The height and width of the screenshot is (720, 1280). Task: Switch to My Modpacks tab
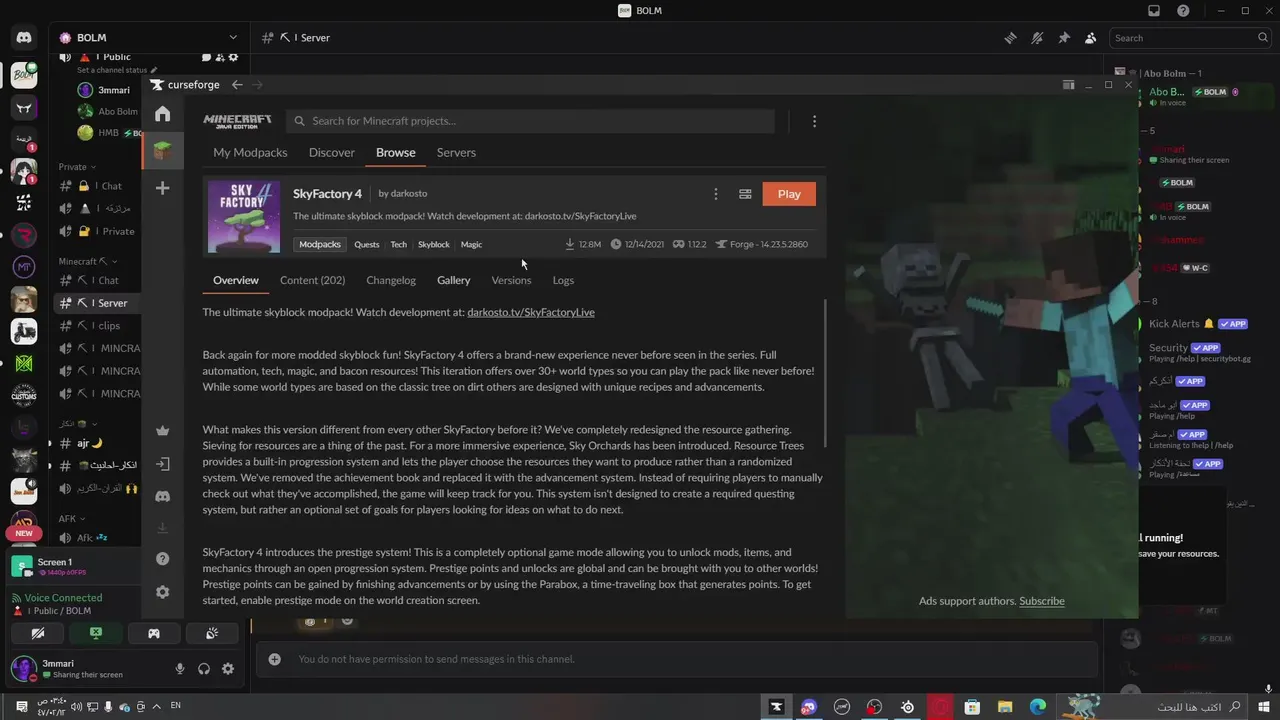(x=250, y=153)
